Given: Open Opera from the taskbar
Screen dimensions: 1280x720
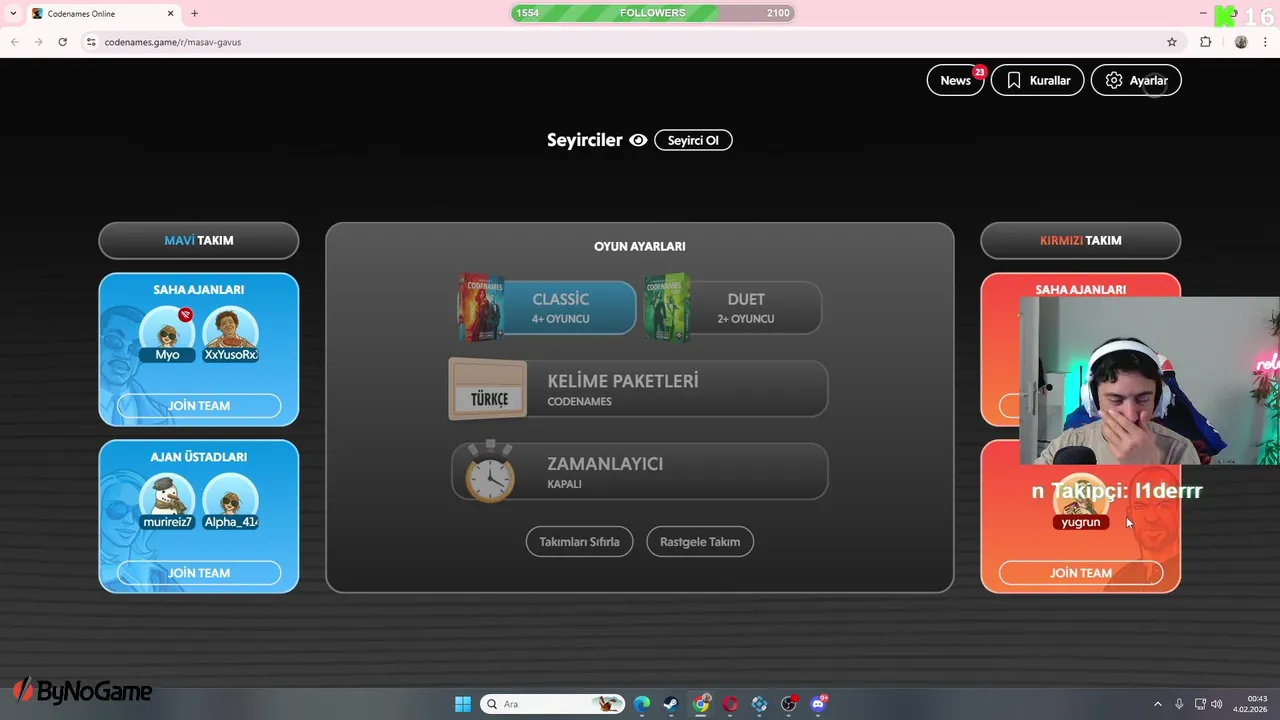Looking at the screenshot, I should click(x=730, y=704).
